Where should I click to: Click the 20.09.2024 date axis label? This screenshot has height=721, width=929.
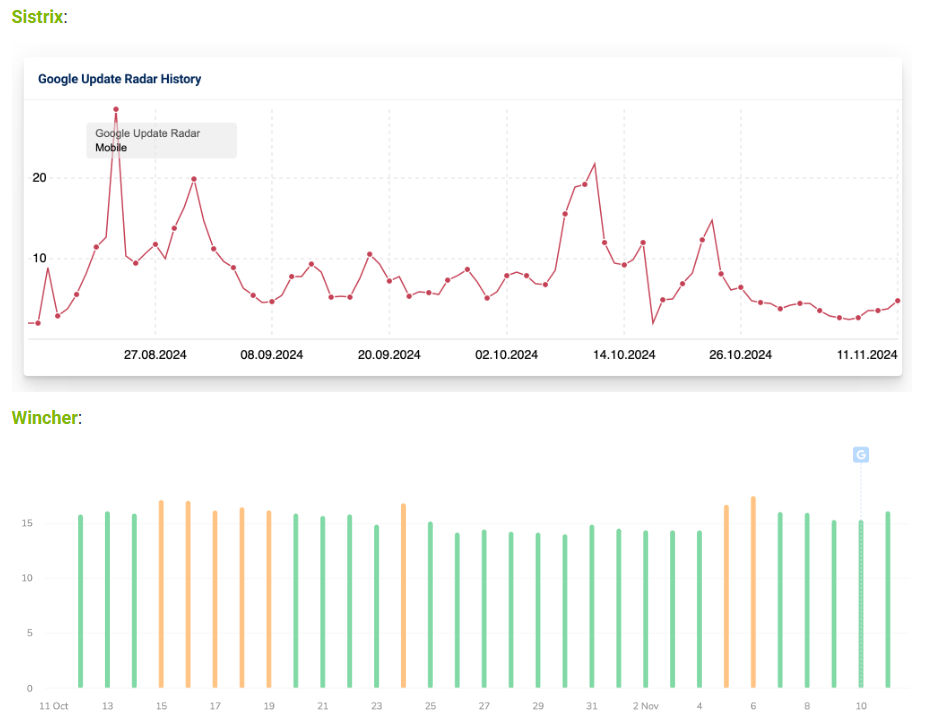[389, 355]
